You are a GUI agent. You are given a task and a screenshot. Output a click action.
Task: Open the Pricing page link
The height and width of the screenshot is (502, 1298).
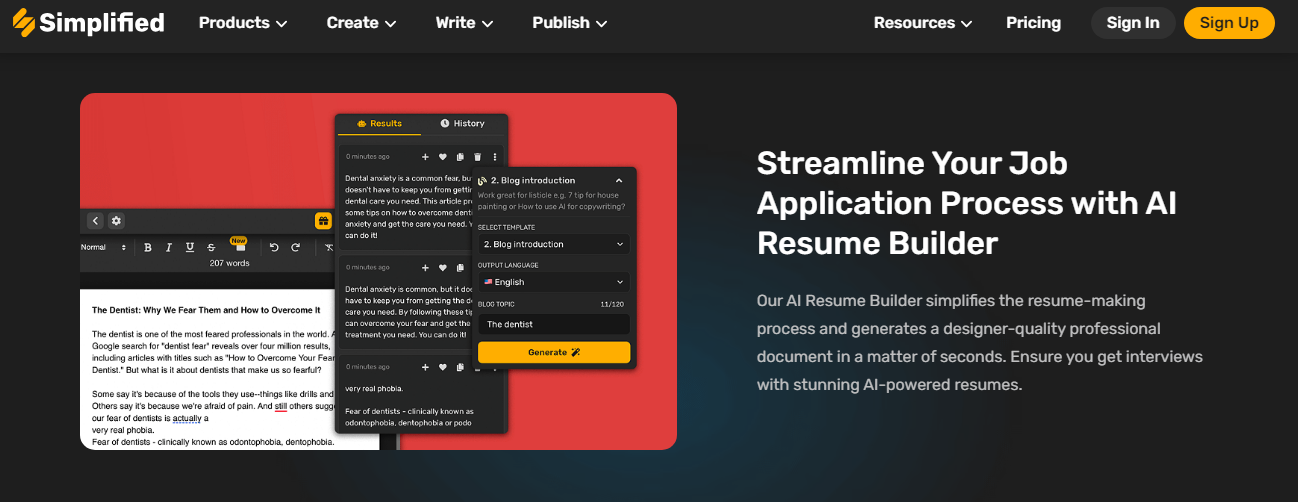click(x=1033, y=23)
